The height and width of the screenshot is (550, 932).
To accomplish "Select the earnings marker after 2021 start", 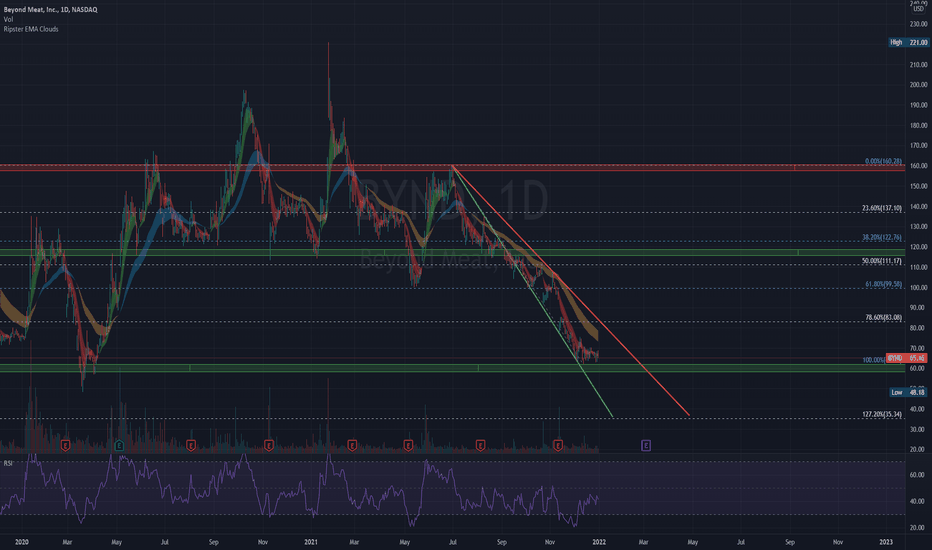I will (x=352, y=445).
